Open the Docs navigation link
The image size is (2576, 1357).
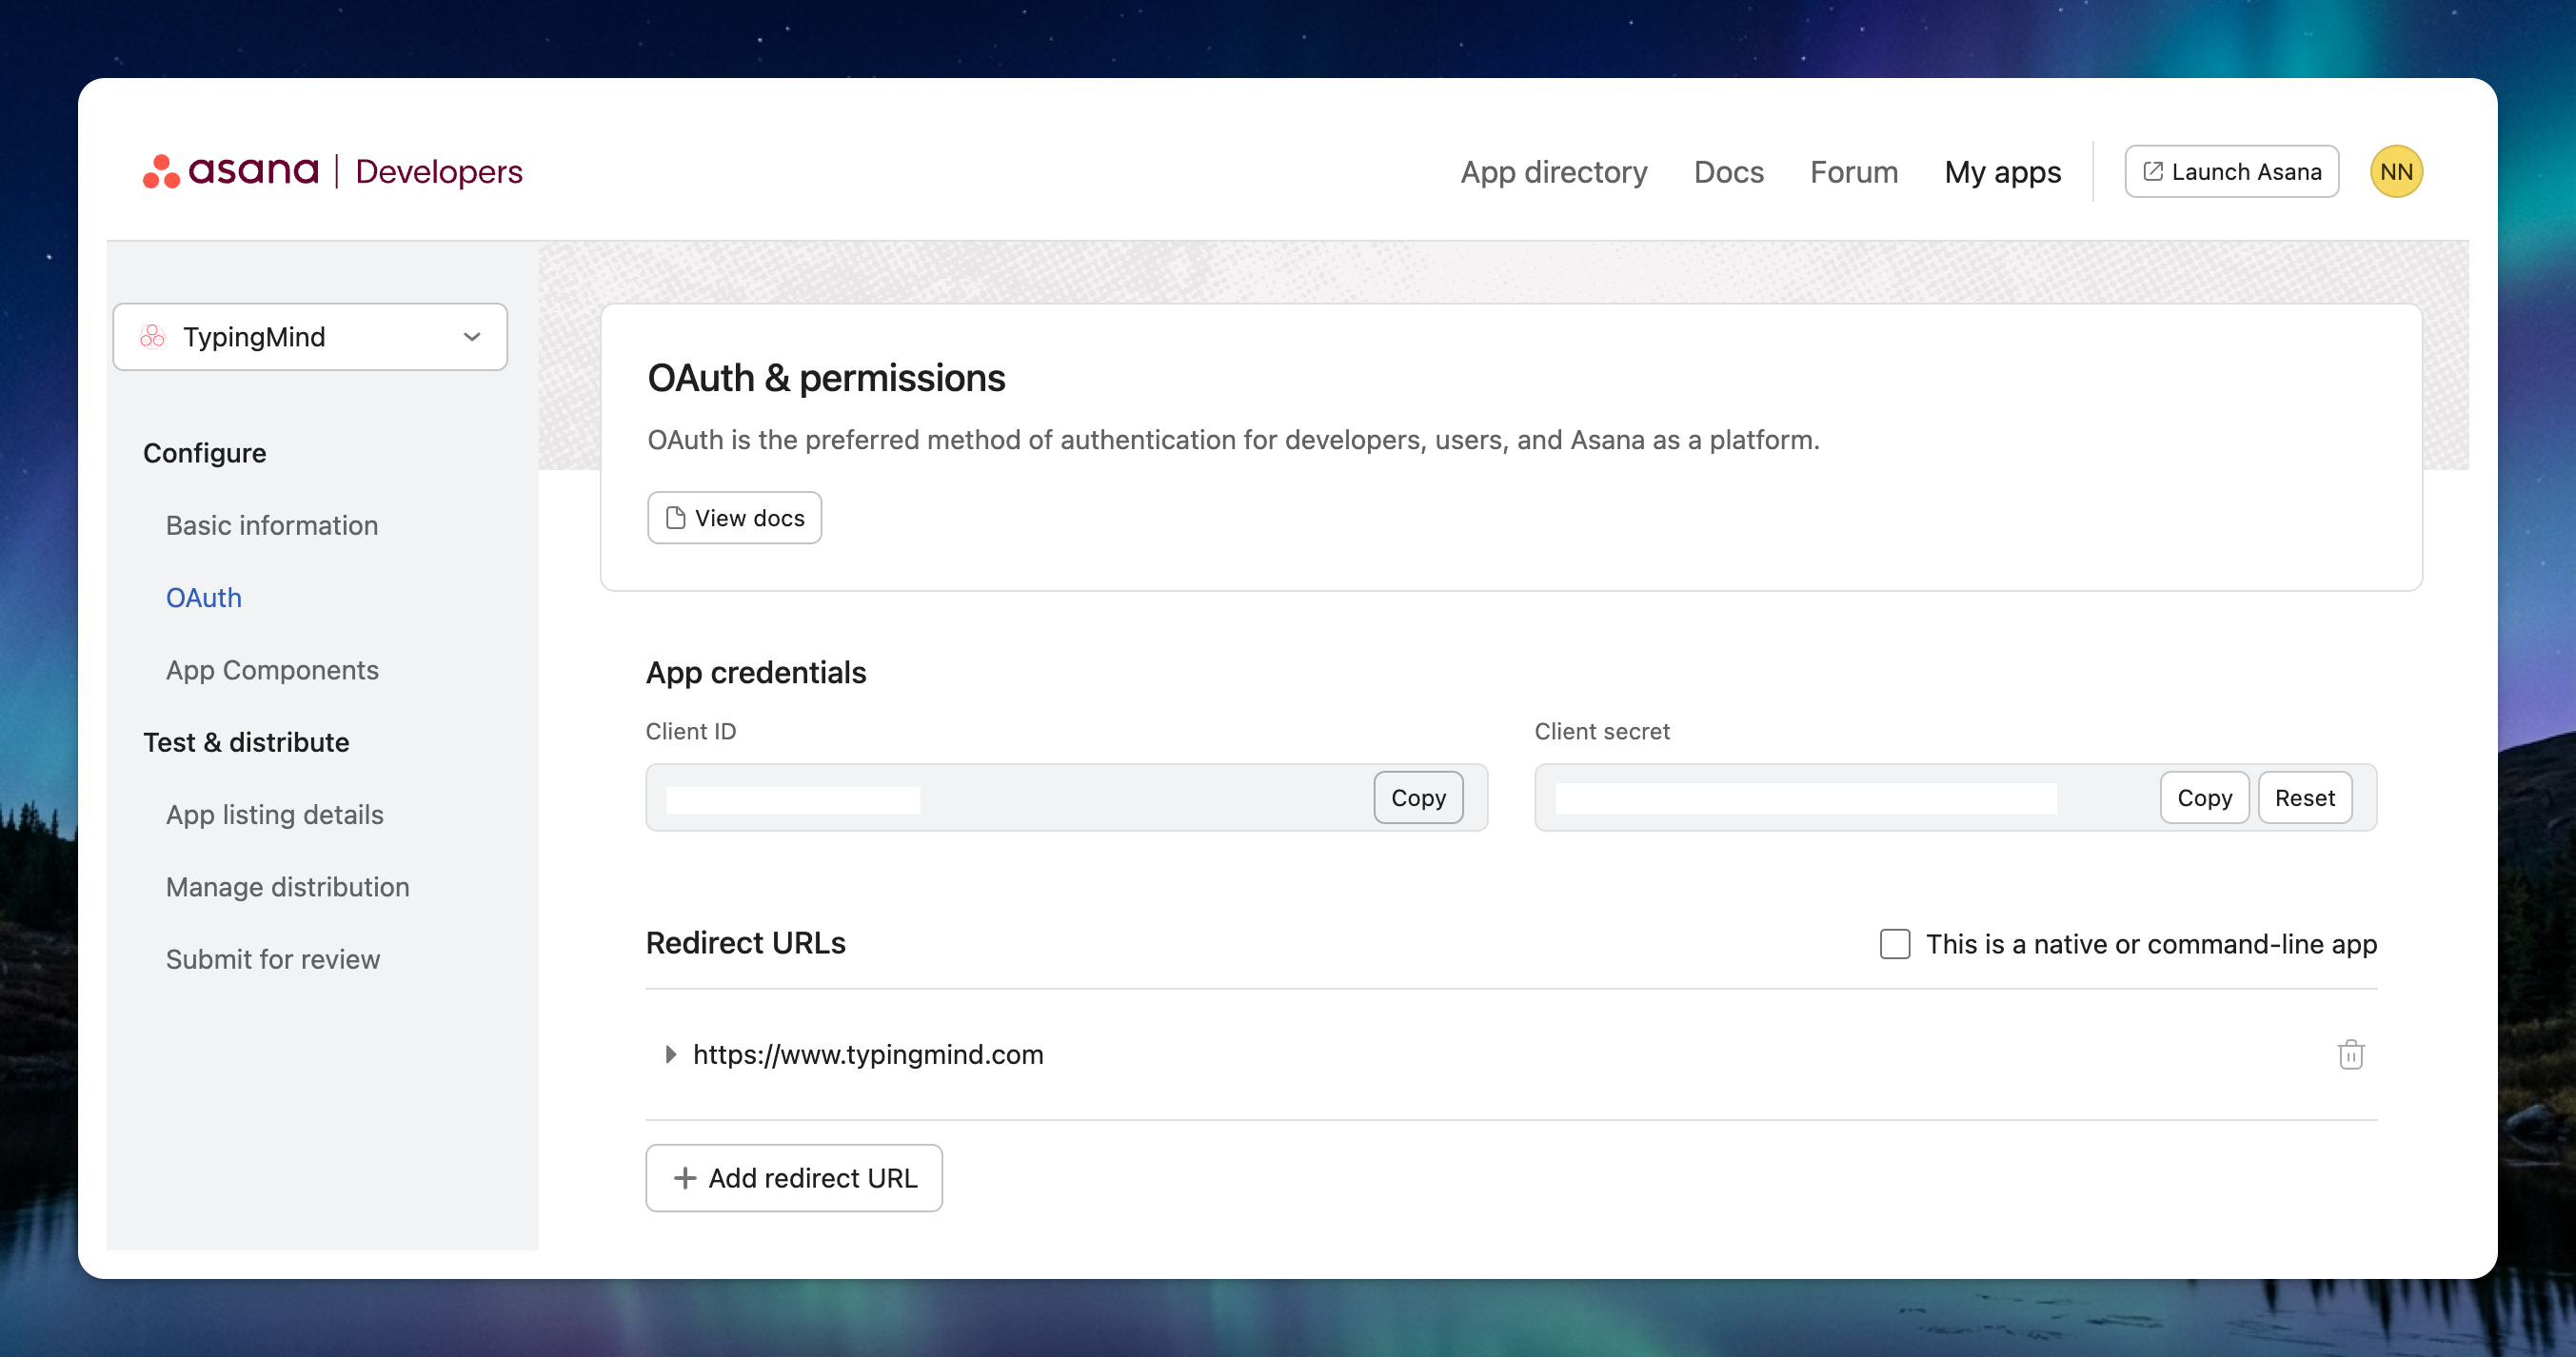click(1728, 172)
